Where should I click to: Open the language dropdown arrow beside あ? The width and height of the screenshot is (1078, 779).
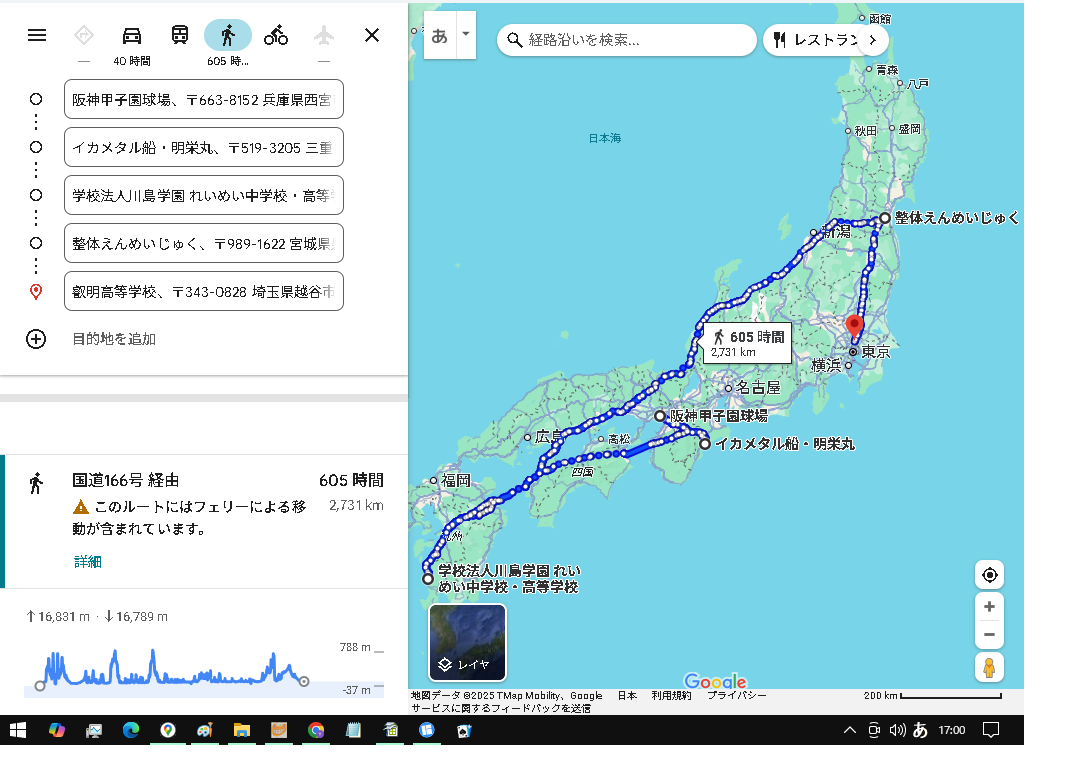(x=465, y=34)
